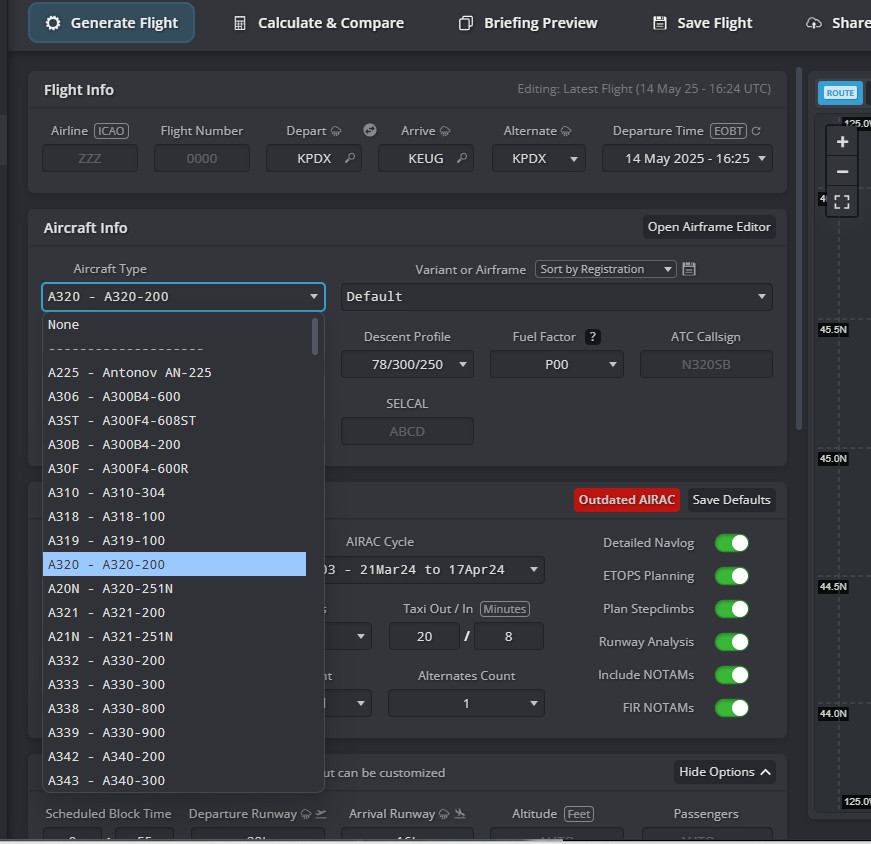Open the Variant Default dropdown
This screenshot has height=844, width=871.
pyautogui.click(x=557, y=297)
